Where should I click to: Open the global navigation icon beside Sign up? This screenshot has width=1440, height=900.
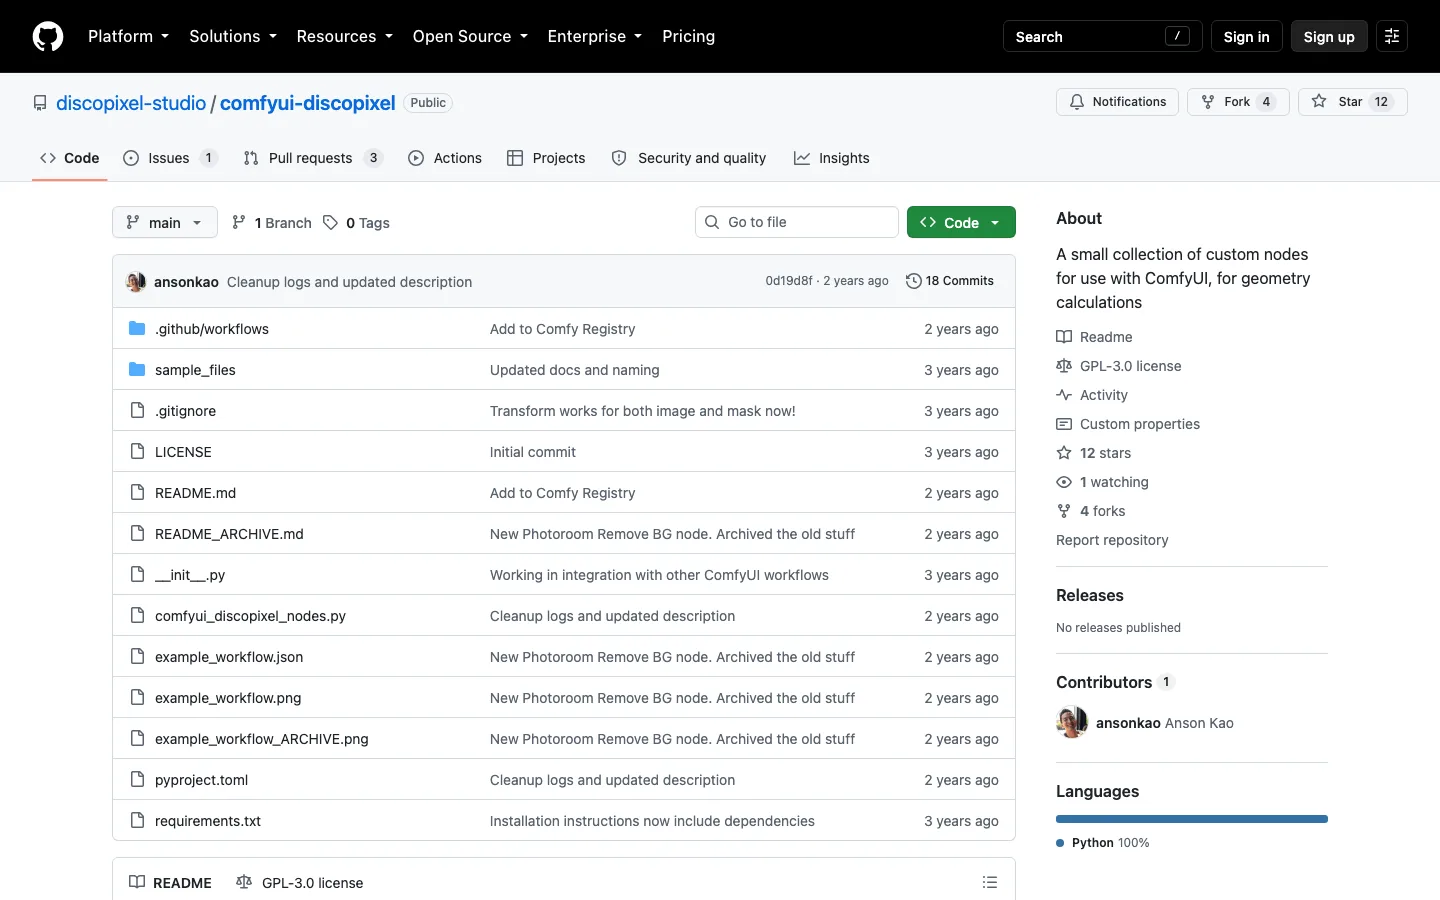coord(1392,36)
